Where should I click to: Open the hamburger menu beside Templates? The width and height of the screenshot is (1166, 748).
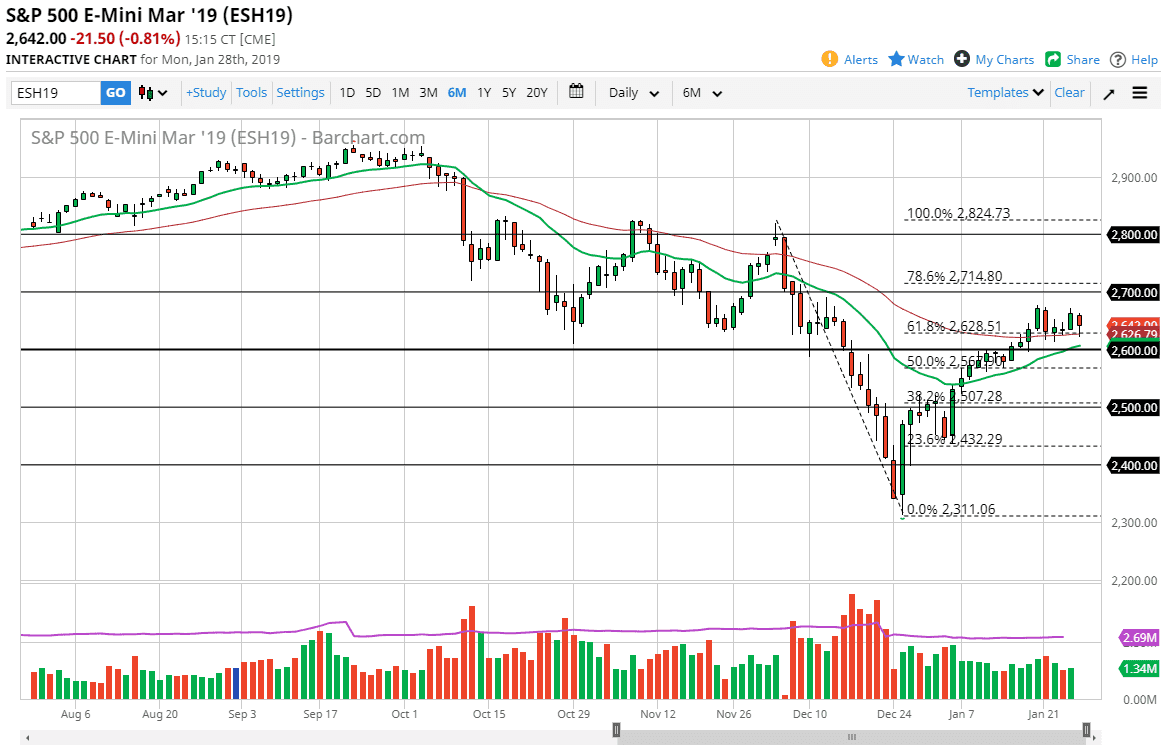click(1140, 92)
